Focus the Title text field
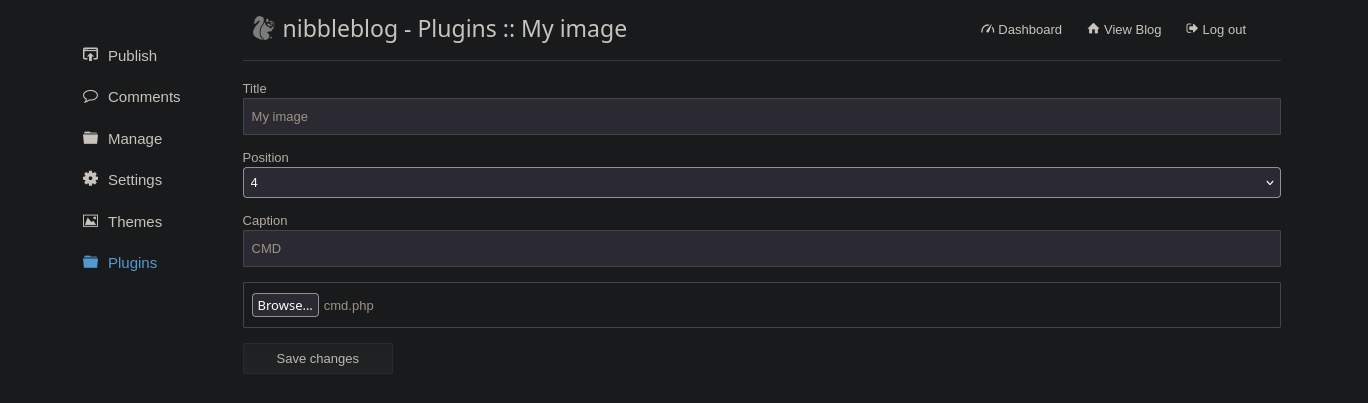The height and width of the screenshot is (403, 1368). (x=761, y=116)
